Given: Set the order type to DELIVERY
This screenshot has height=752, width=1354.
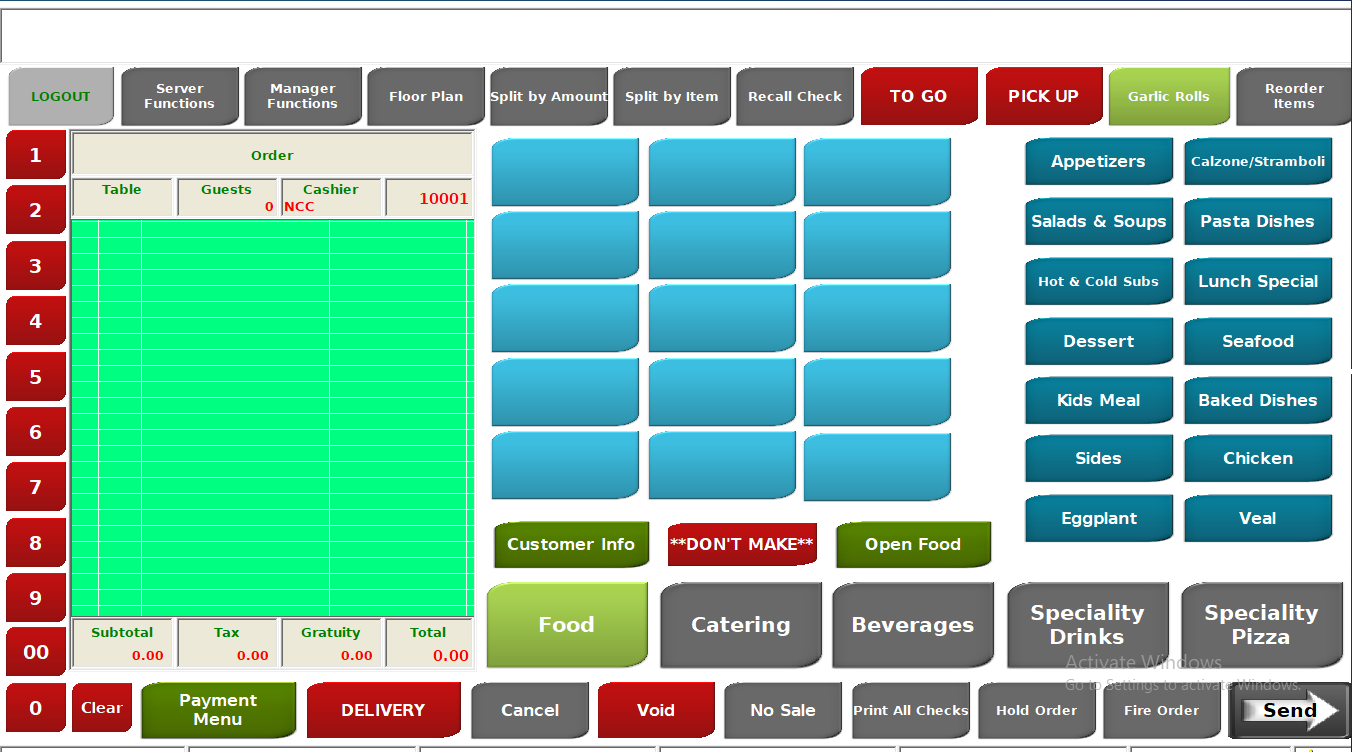Looking at the screenshot, I should 383,710.
